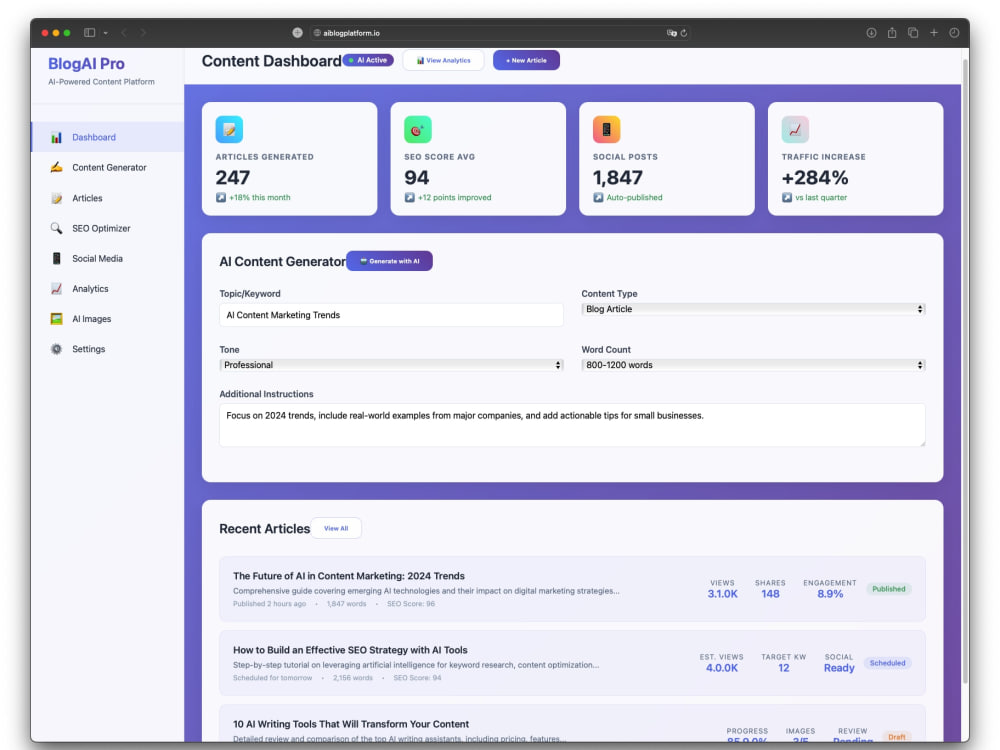This screenshot has height=750, width=1000.
Task: Click the translate icon in address bar
Action: 671,33
